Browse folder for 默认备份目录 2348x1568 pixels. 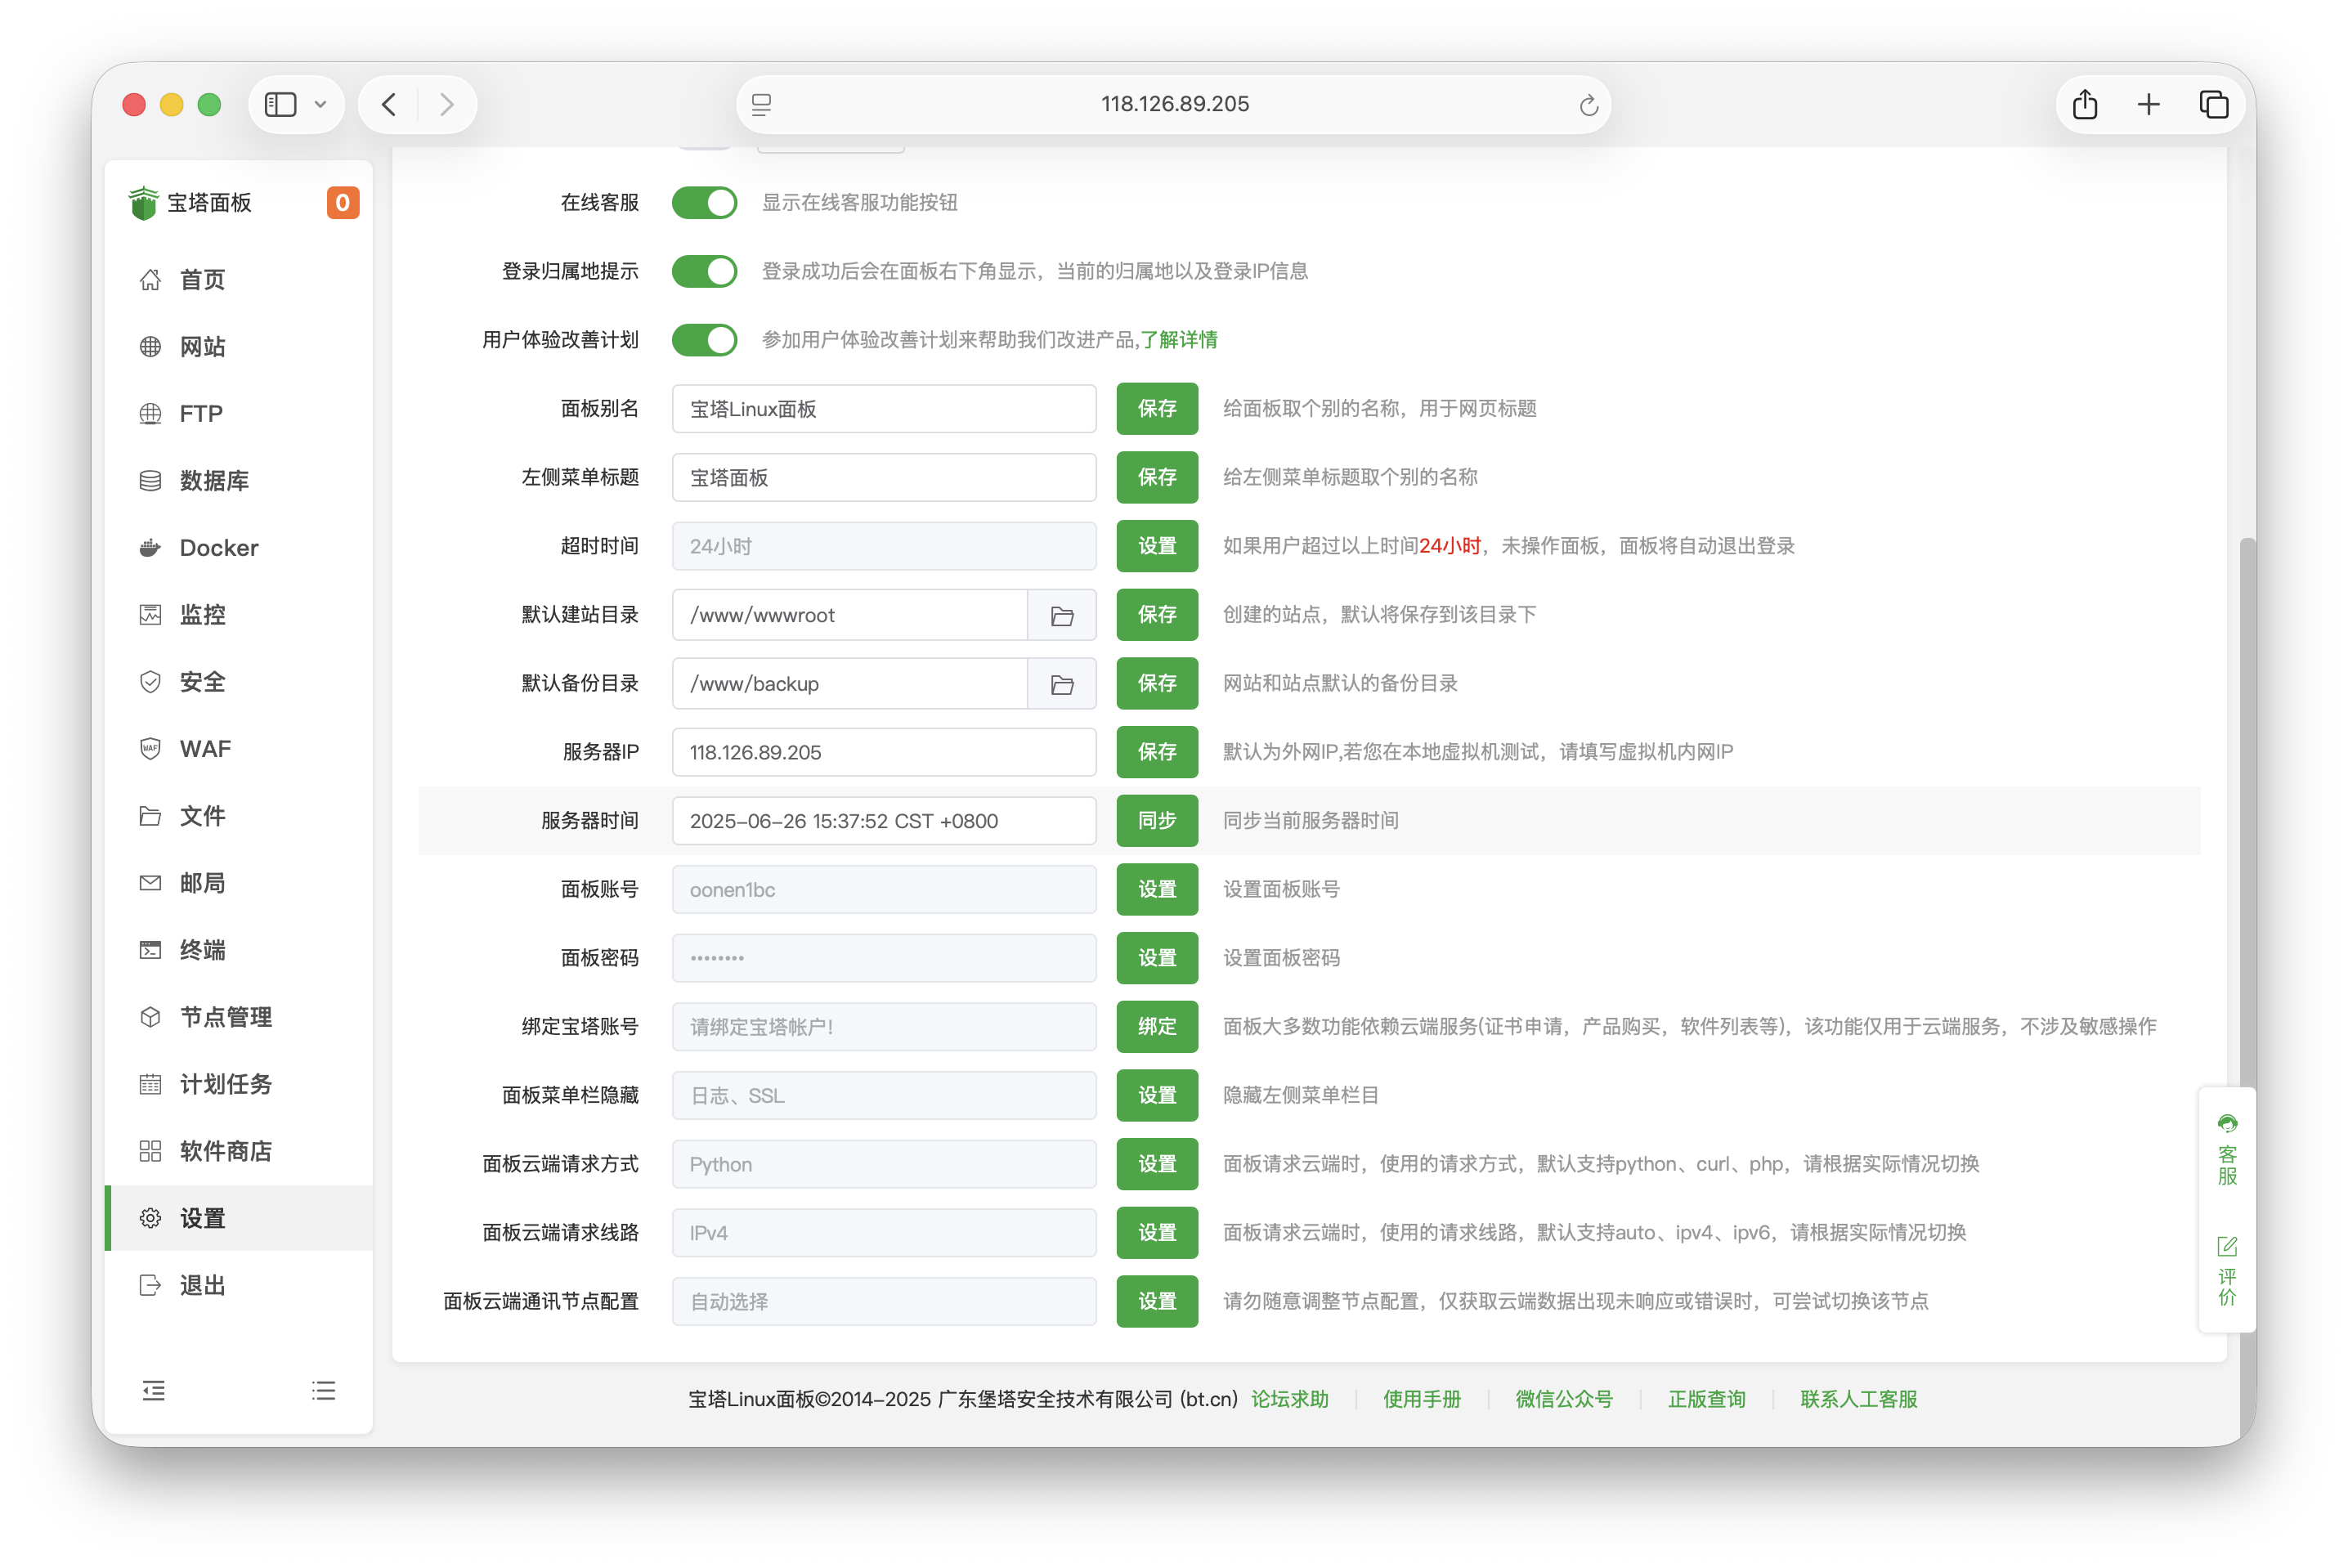1062,683
